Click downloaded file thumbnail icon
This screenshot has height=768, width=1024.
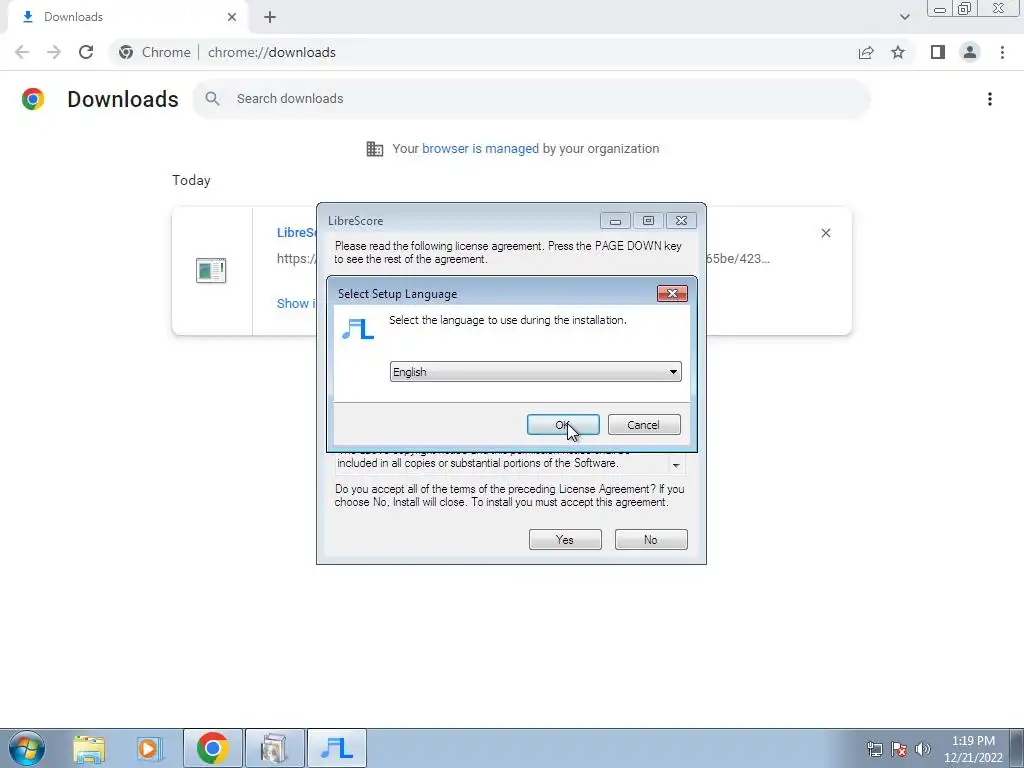211,270
